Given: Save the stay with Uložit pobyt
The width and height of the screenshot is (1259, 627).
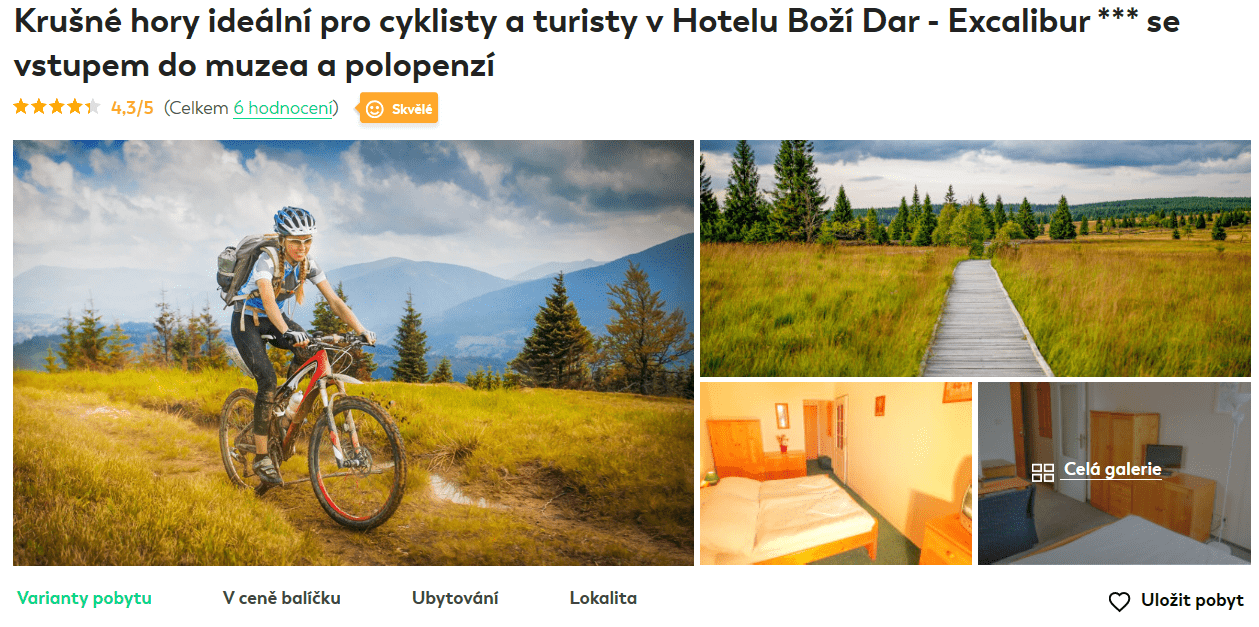Looking at the screenshot, I should (x=1176, y=601).
